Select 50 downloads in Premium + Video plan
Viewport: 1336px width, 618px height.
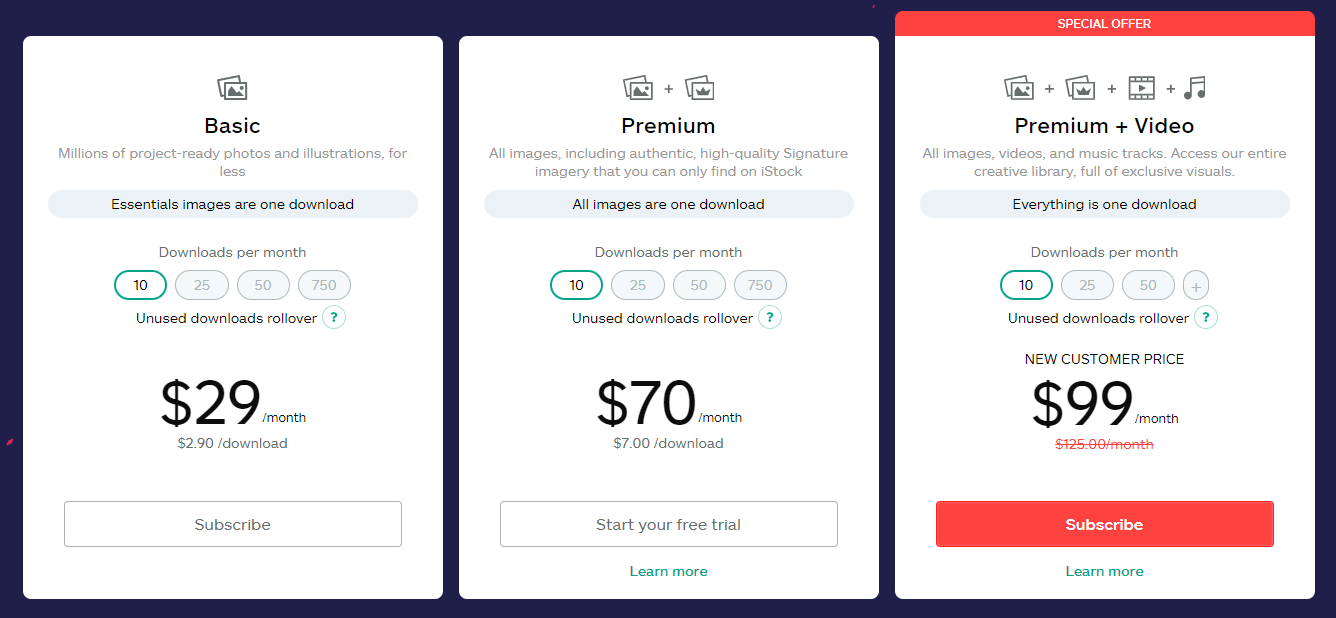1148,285
